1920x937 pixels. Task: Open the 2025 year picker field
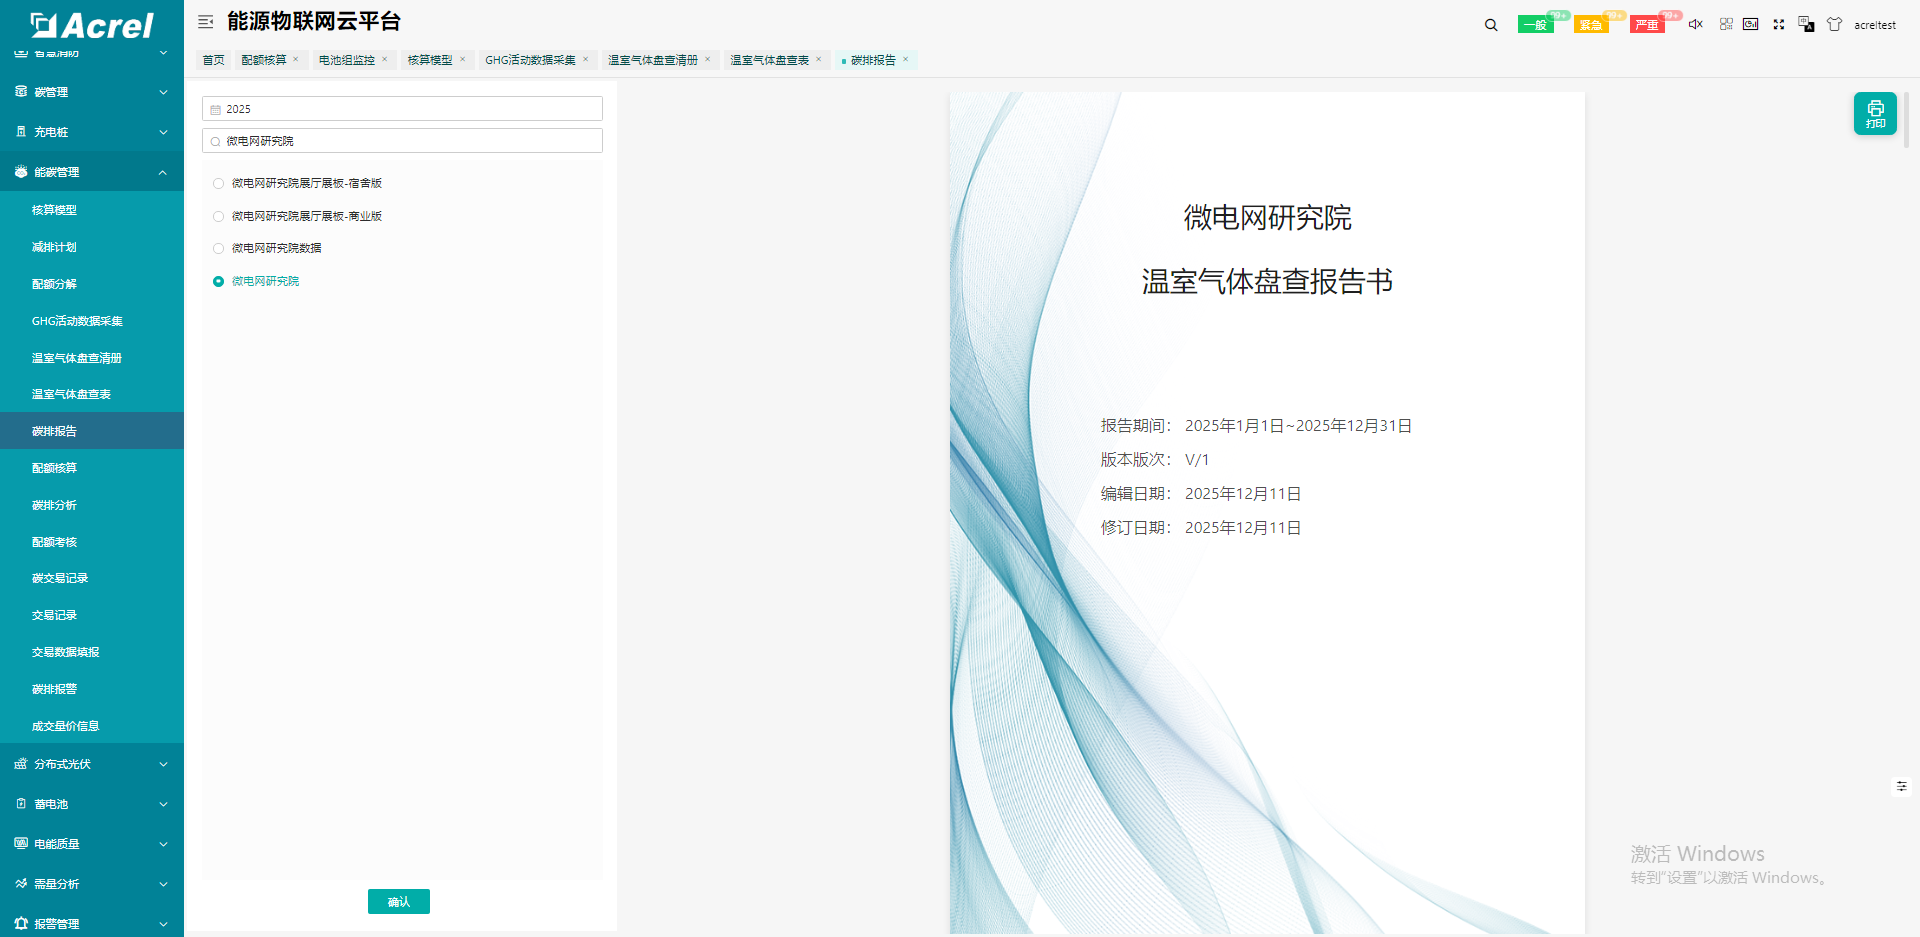tap(402, 109)
